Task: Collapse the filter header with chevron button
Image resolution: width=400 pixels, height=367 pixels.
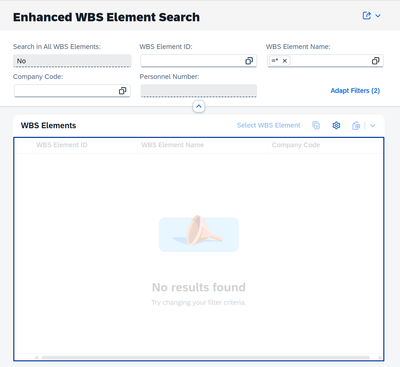Action: tap(199, 107)
